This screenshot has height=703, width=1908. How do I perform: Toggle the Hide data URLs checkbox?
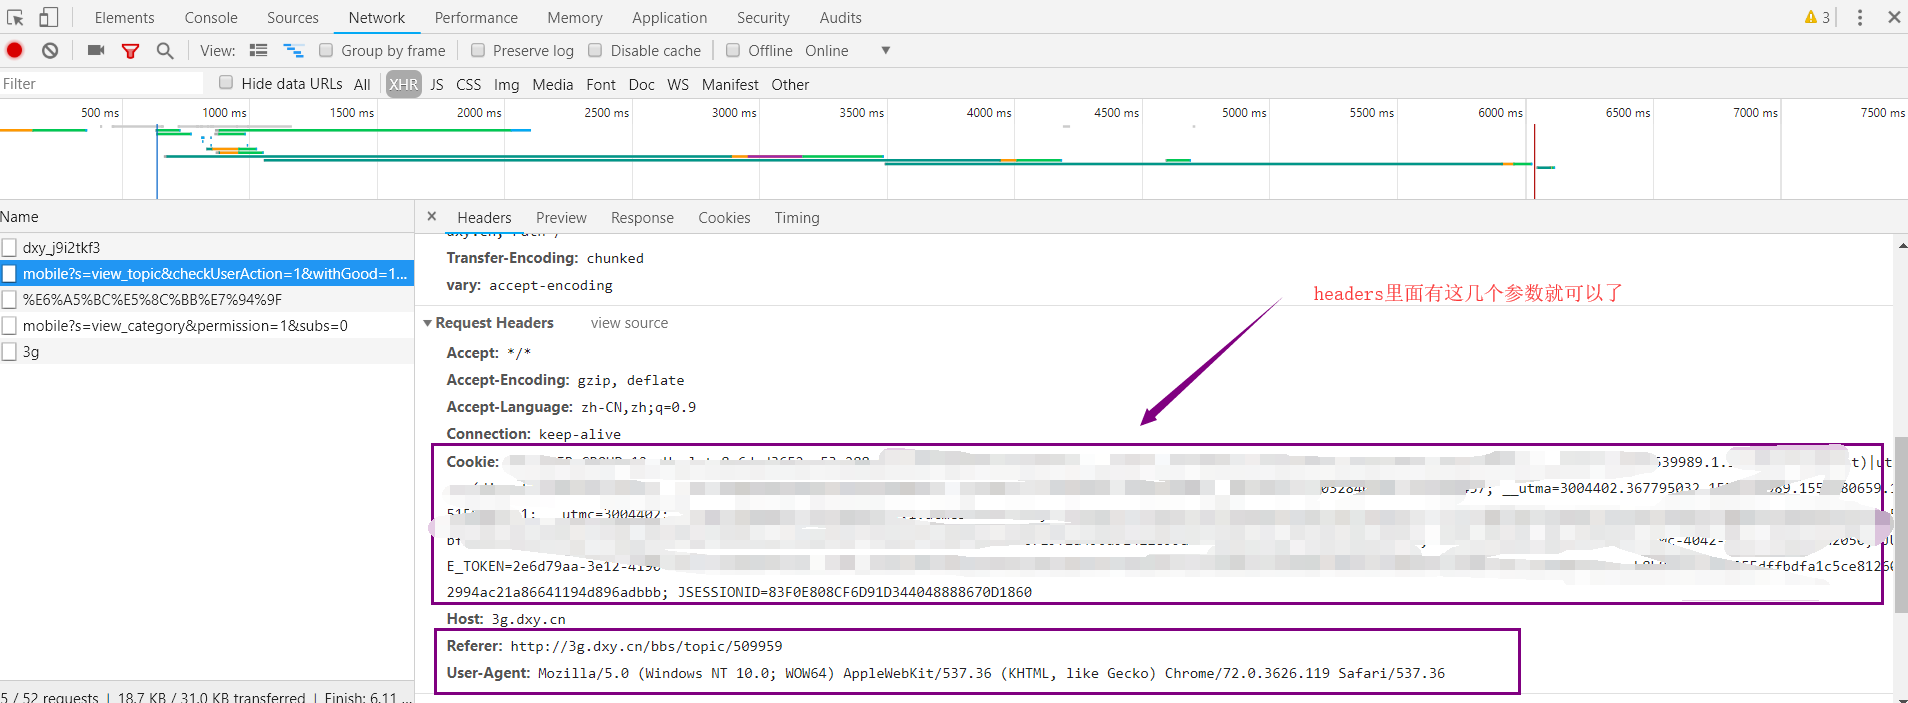226,83
